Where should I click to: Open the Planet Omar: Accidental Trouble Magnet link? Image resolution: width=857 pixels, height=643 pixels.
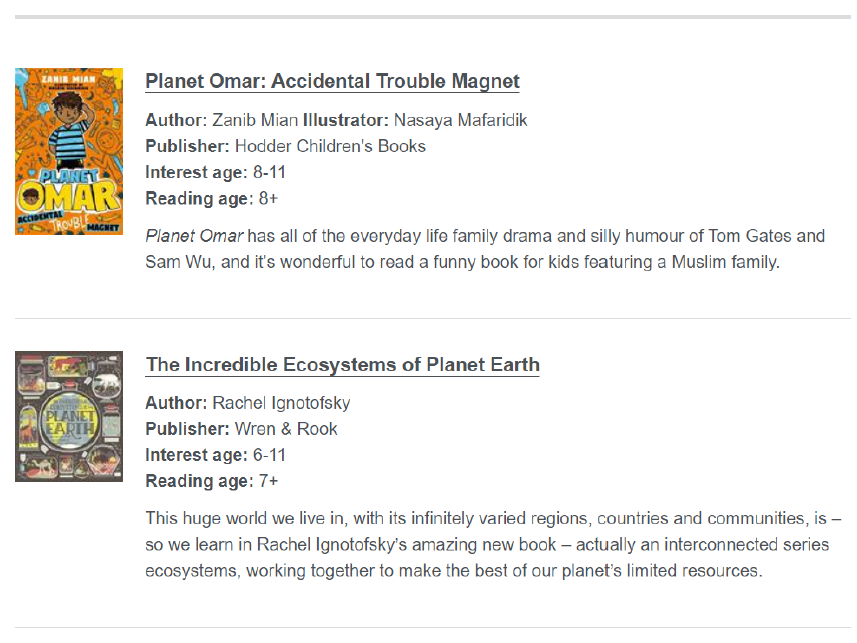[332, 82]
